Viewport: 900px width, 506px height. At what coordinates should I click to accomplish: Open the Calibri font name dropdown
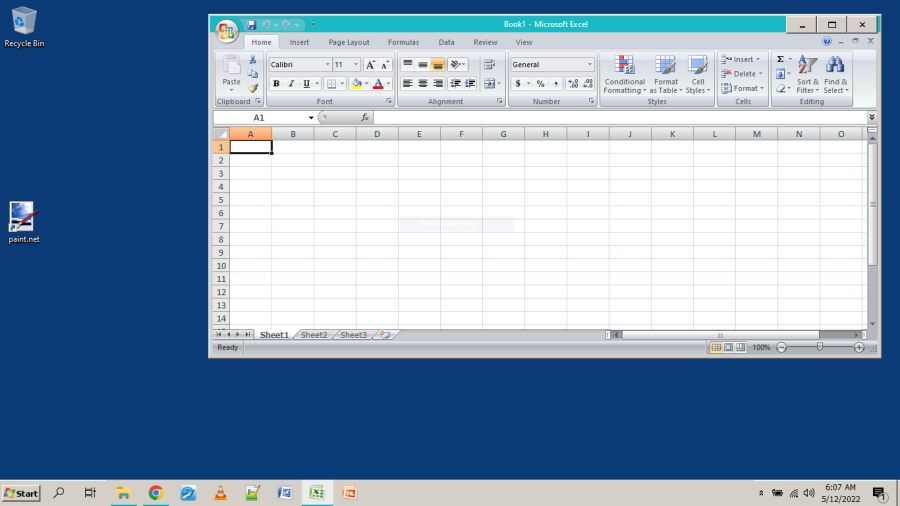(327, 65)
